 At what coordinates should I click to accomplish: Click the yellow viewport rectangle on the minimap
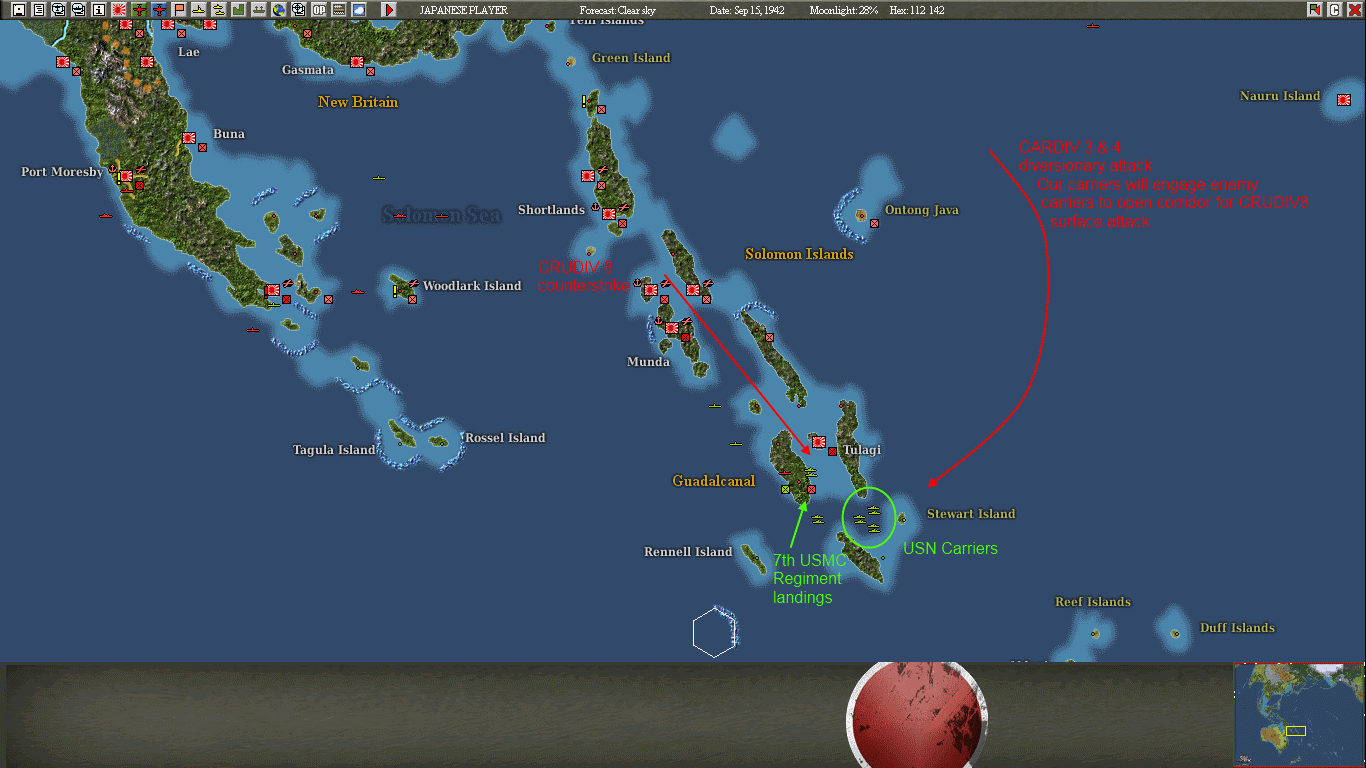(x=1295, y=731)
